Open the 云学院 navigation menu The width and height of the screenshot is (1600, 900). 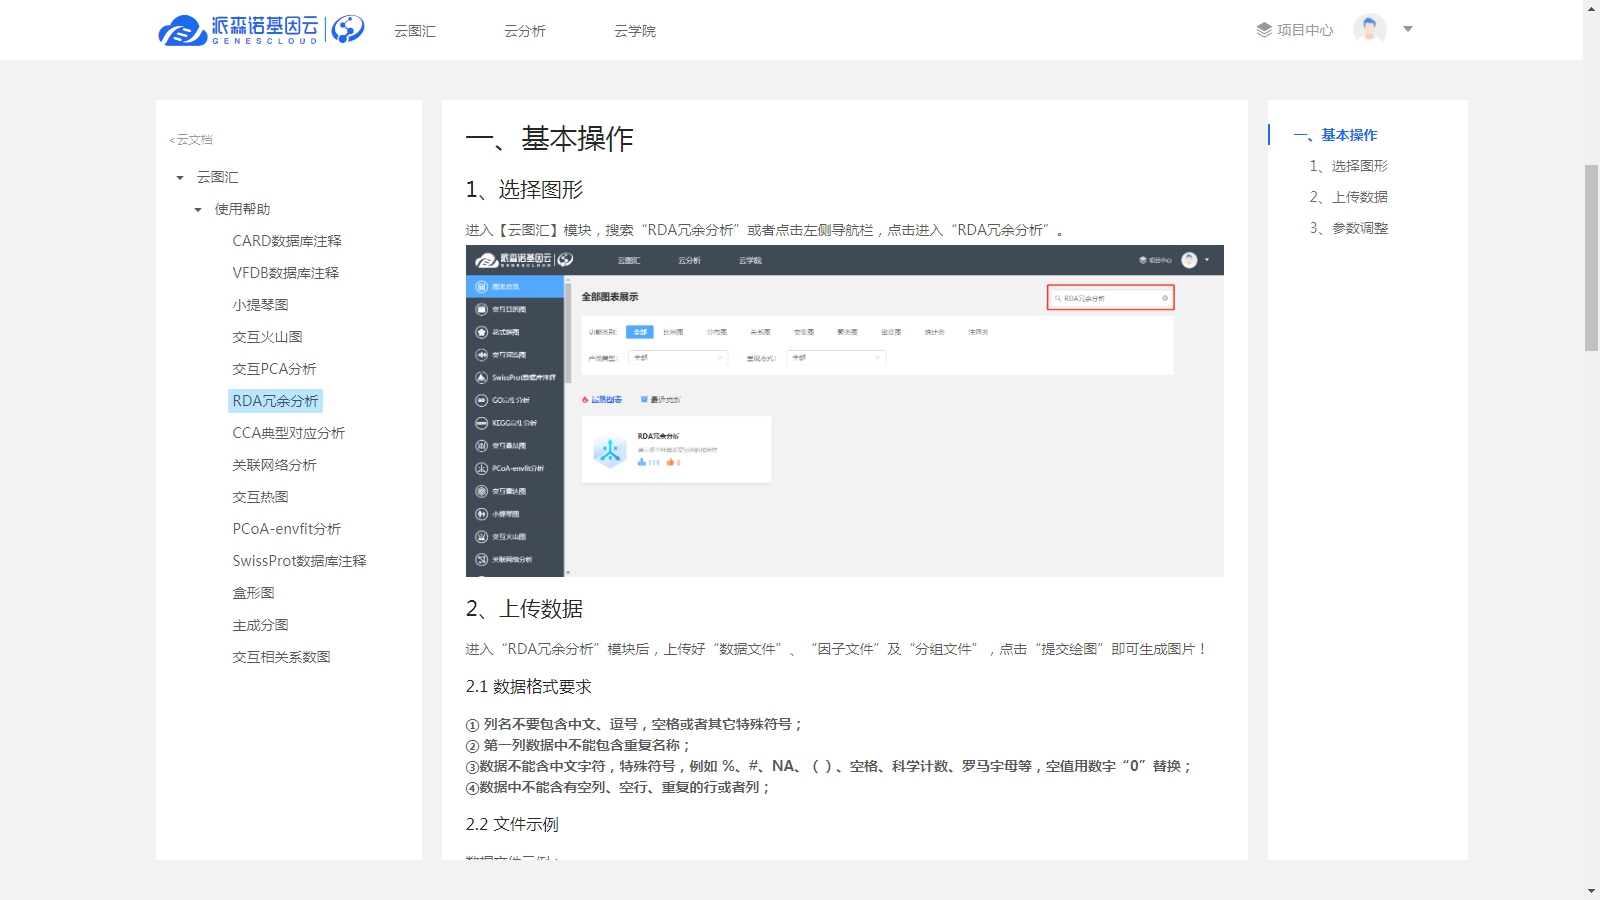tap(635, 31)
